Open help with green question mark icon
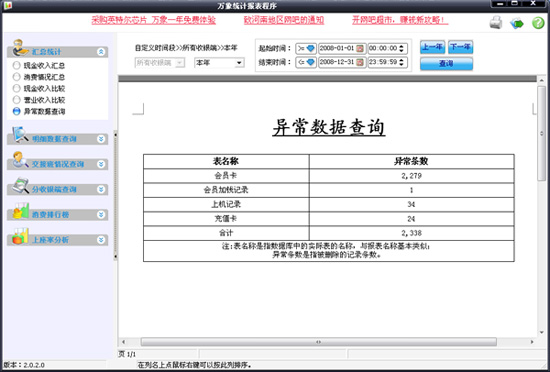 coord(538,23)
